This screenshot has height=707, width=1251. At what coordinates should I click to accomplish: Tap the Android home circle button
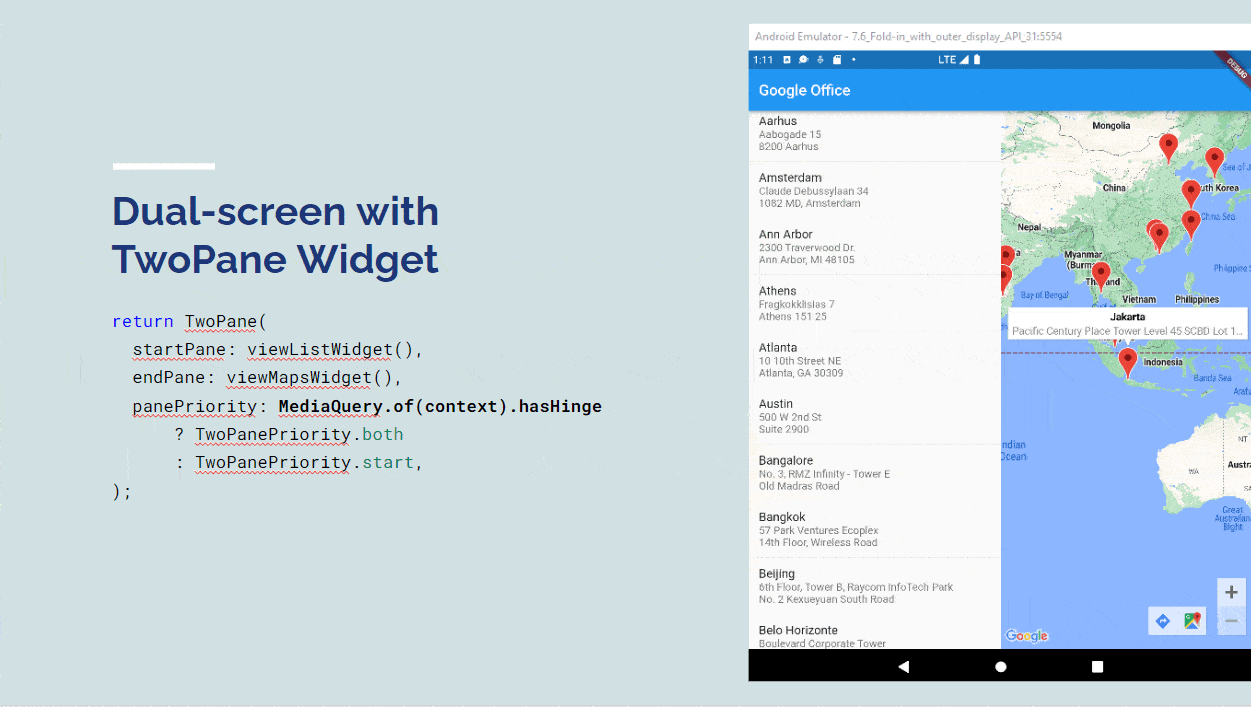coord(1000,666)
